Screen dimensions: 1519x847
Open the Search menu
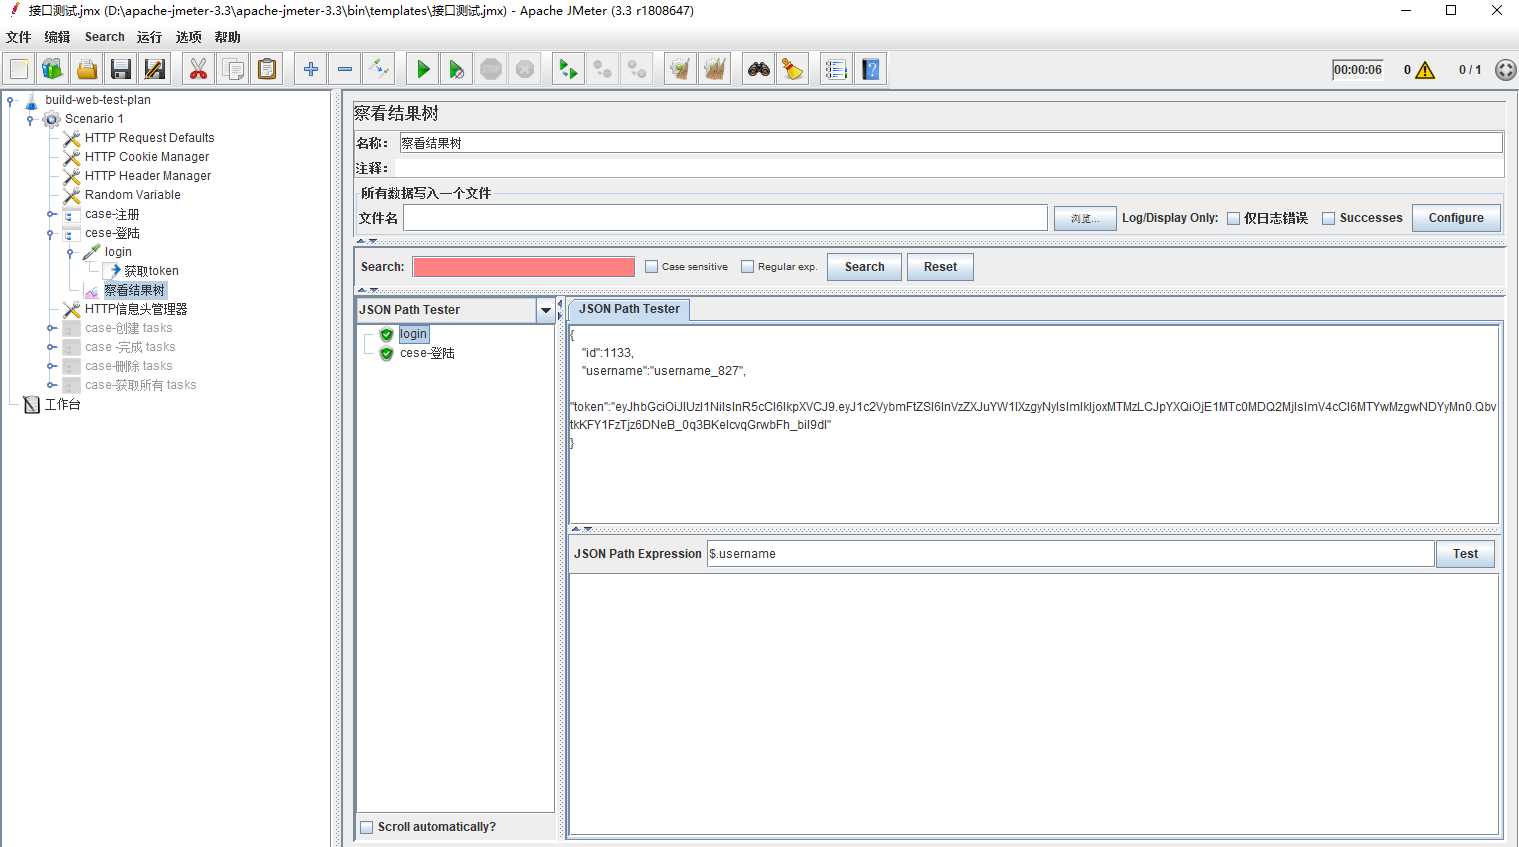point(105,37)
